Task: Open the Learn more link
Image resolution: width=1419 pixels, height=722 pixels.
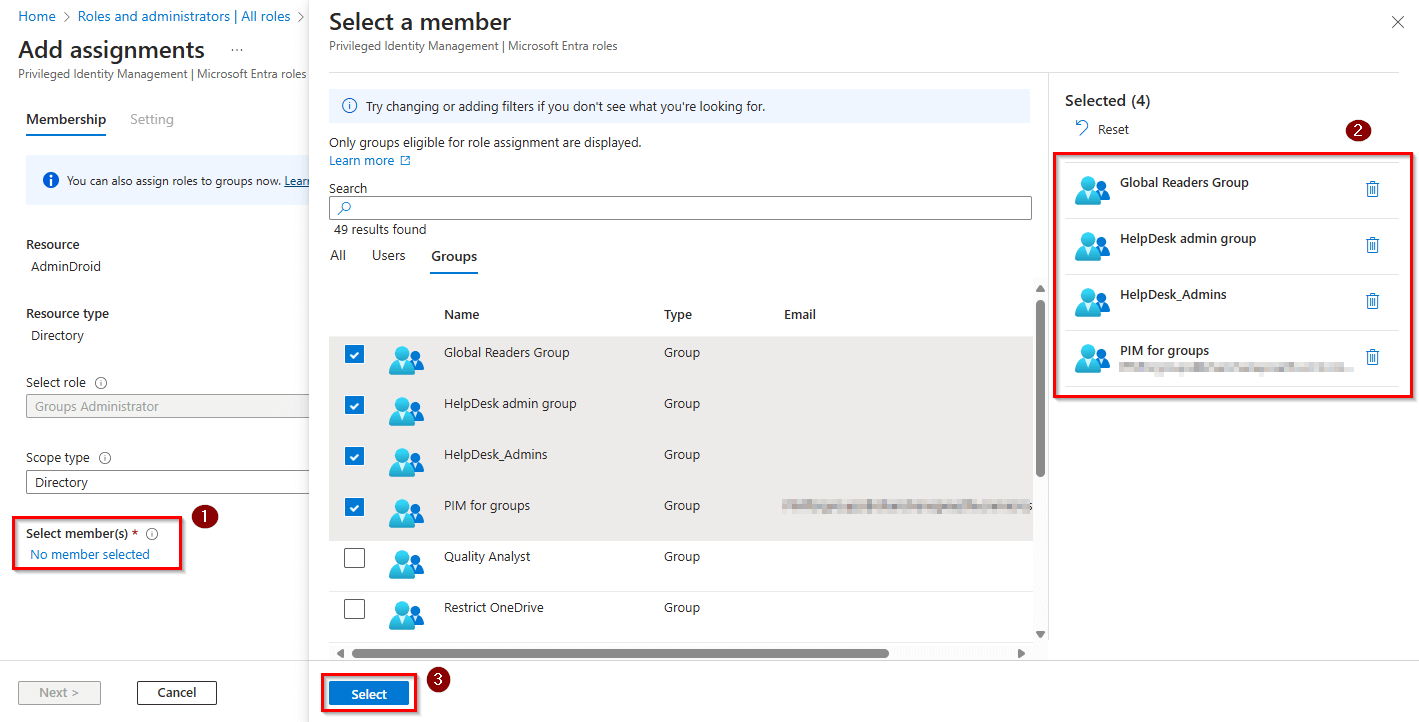Action: (362, 160)
